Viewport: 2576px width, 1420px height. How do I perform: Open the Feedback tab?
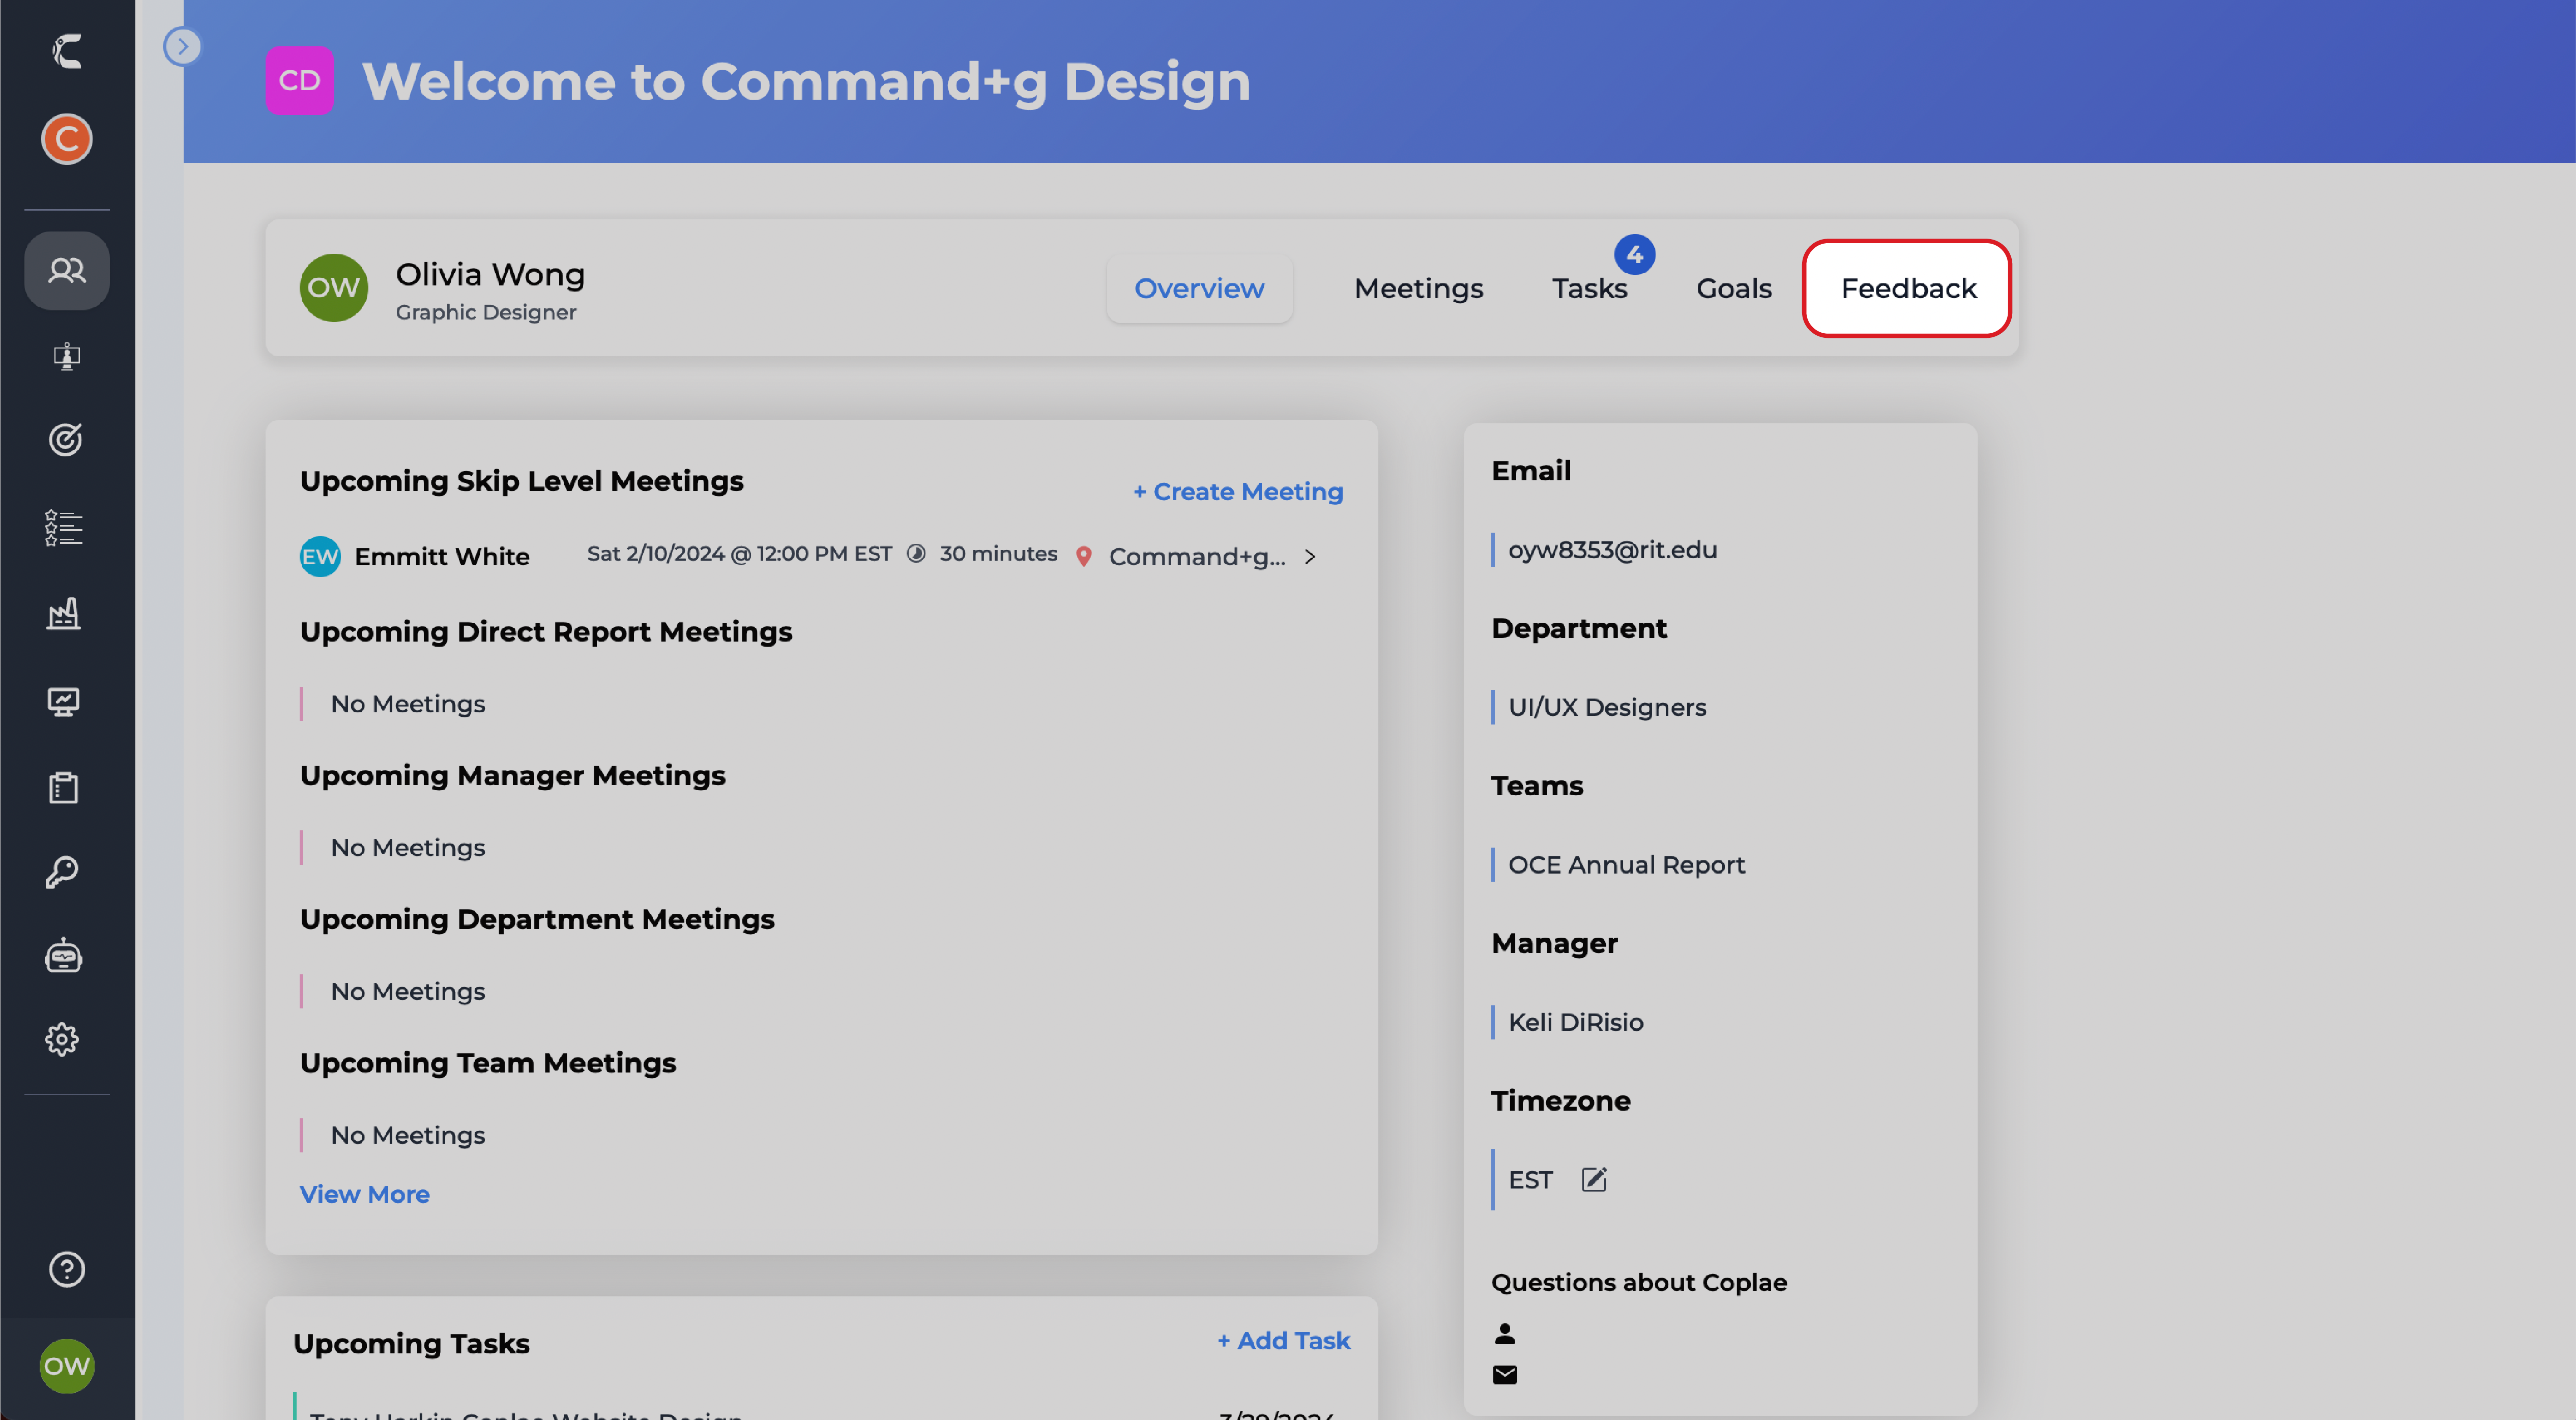click(x=1908, y=288)
